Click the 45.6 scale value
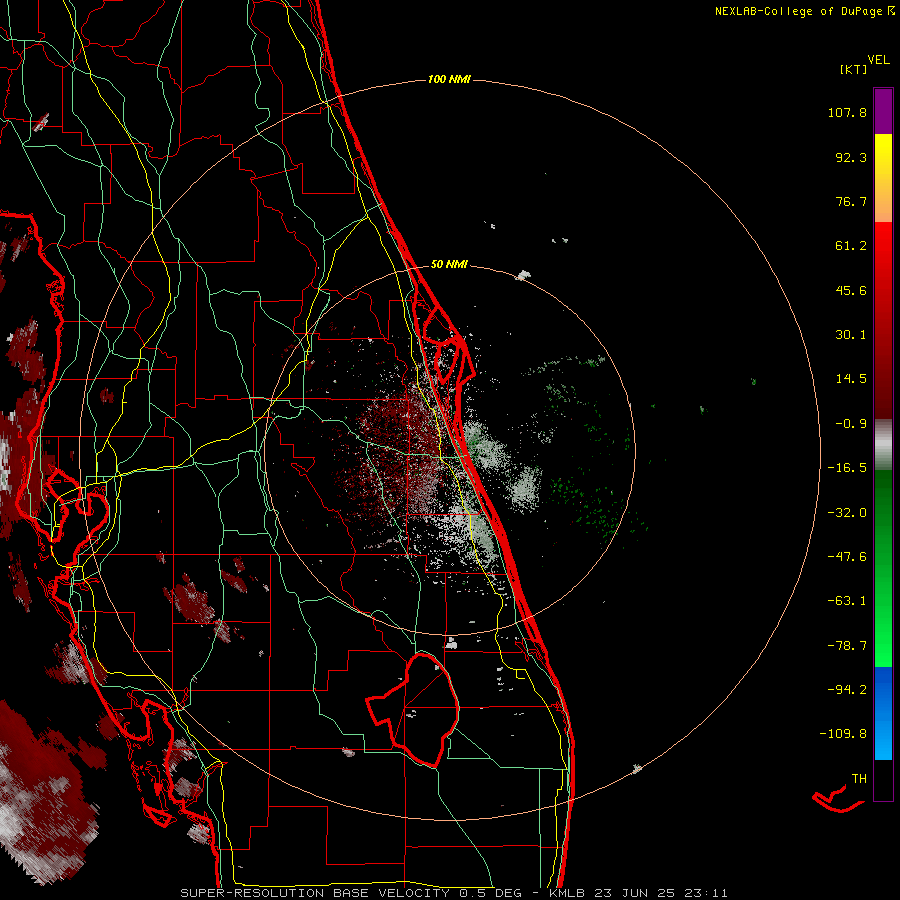Image resolution: width=900 pixels, height=900 pixels. pyautogui.click(x=851, y=290)
